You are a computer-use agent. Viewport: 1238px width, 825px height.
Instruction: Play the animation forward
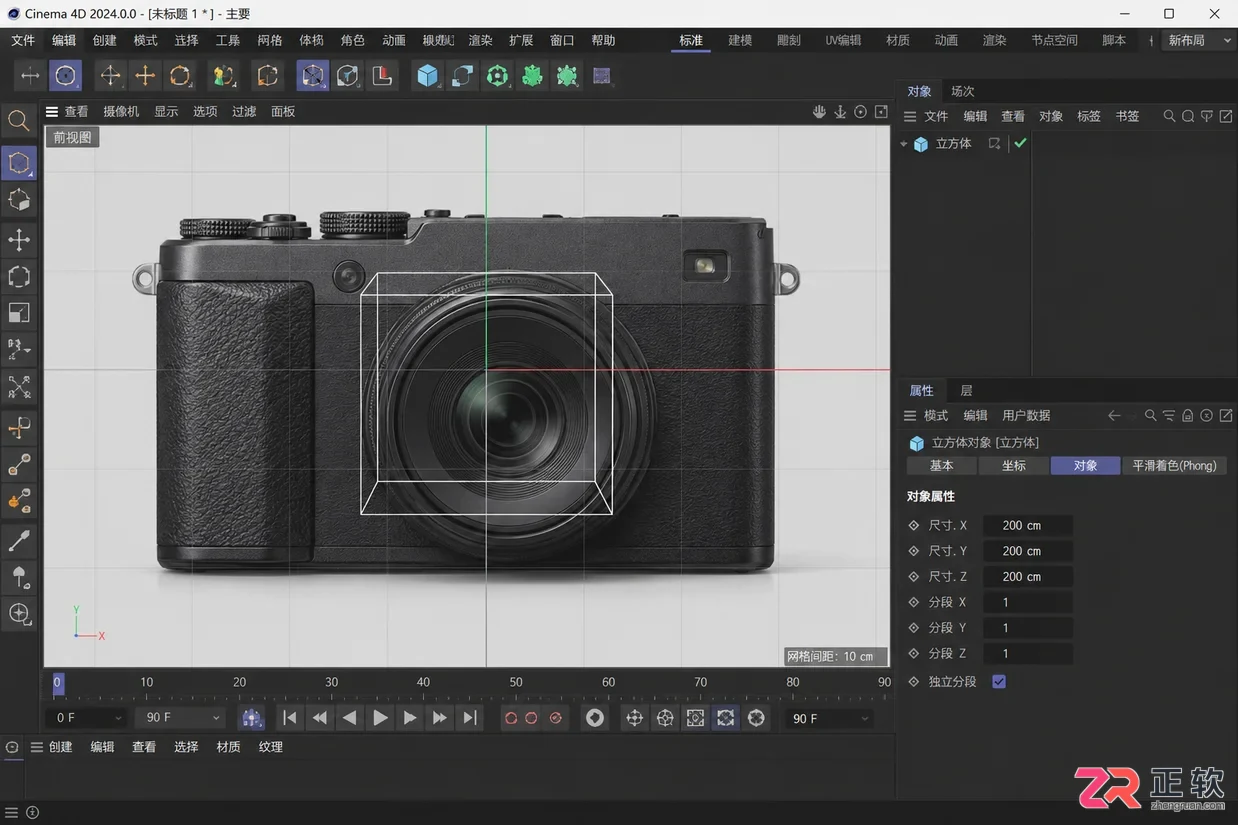(x=380, y=718)
